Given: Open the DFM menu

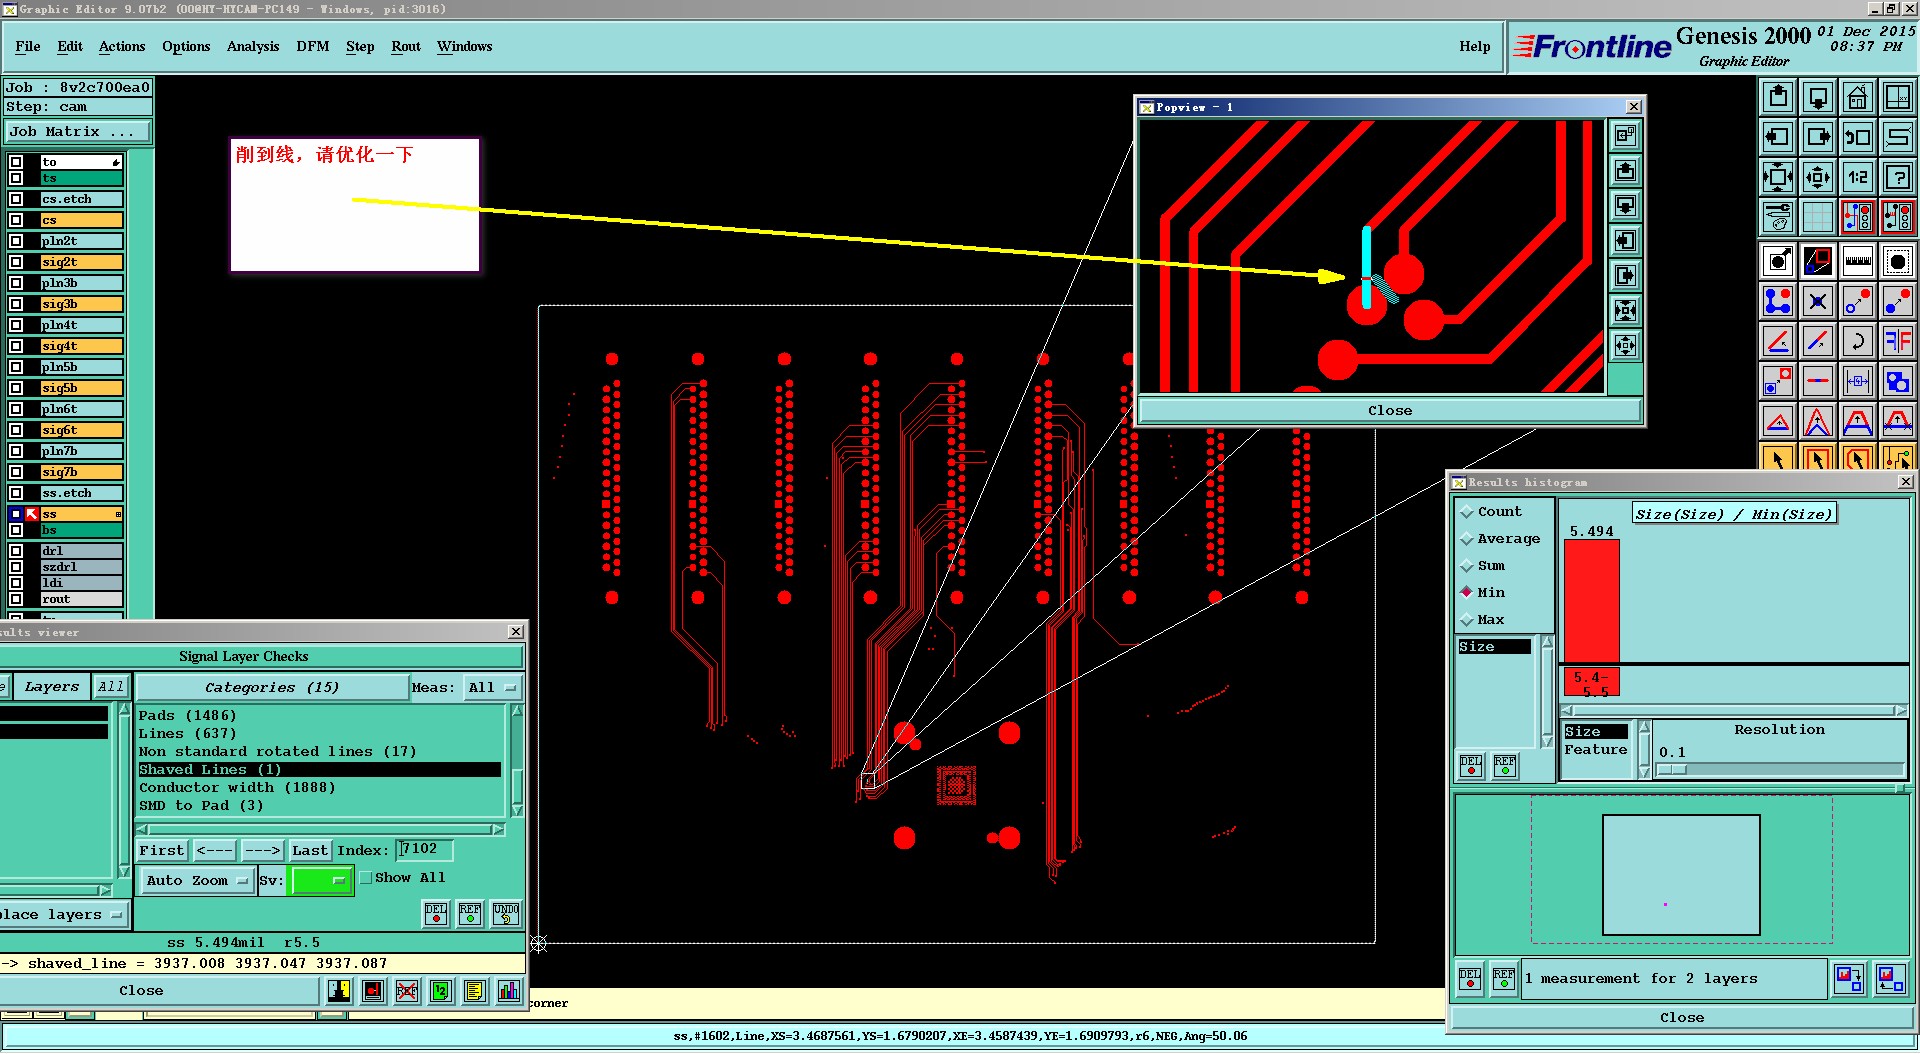Looking at the screenshot, I should (x=313, y=46).
